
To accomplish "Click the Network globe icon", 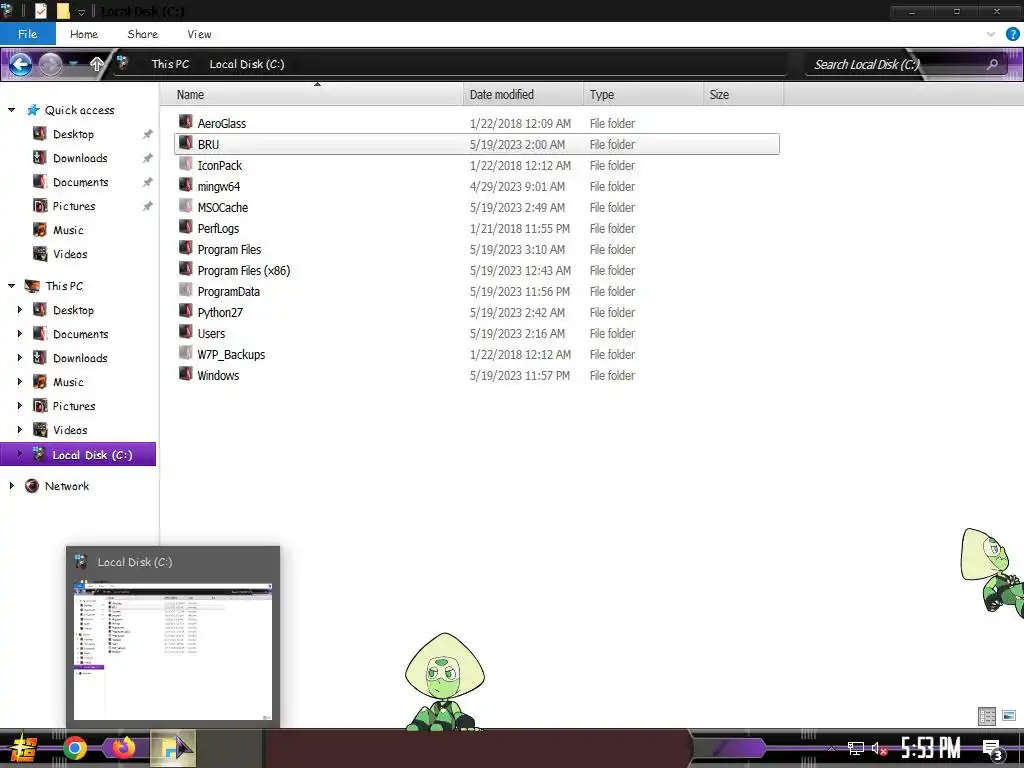I will click(x=31, y=486).
